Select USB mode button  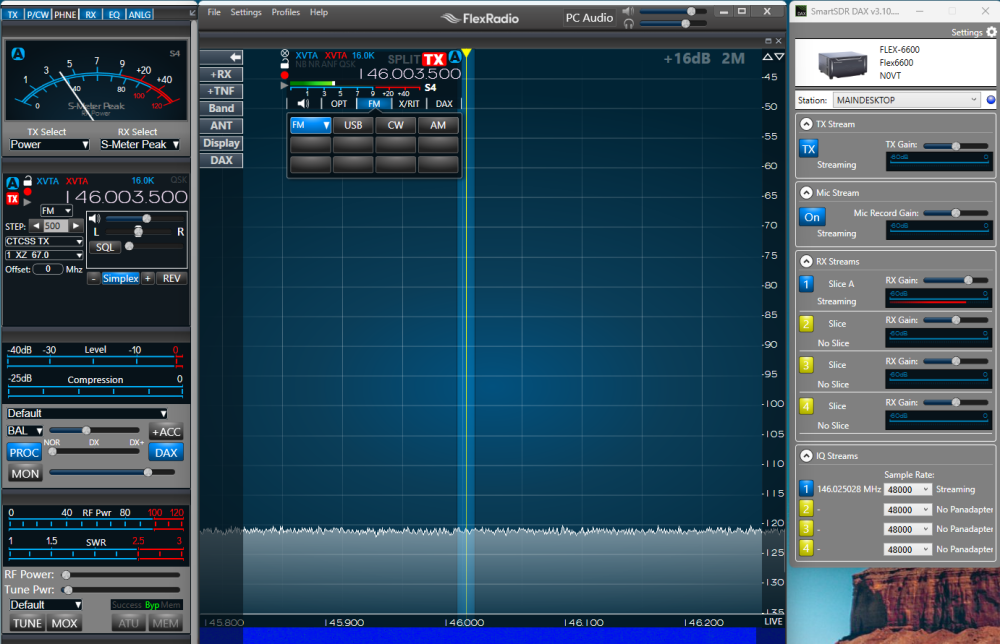(x=353, y=125)
